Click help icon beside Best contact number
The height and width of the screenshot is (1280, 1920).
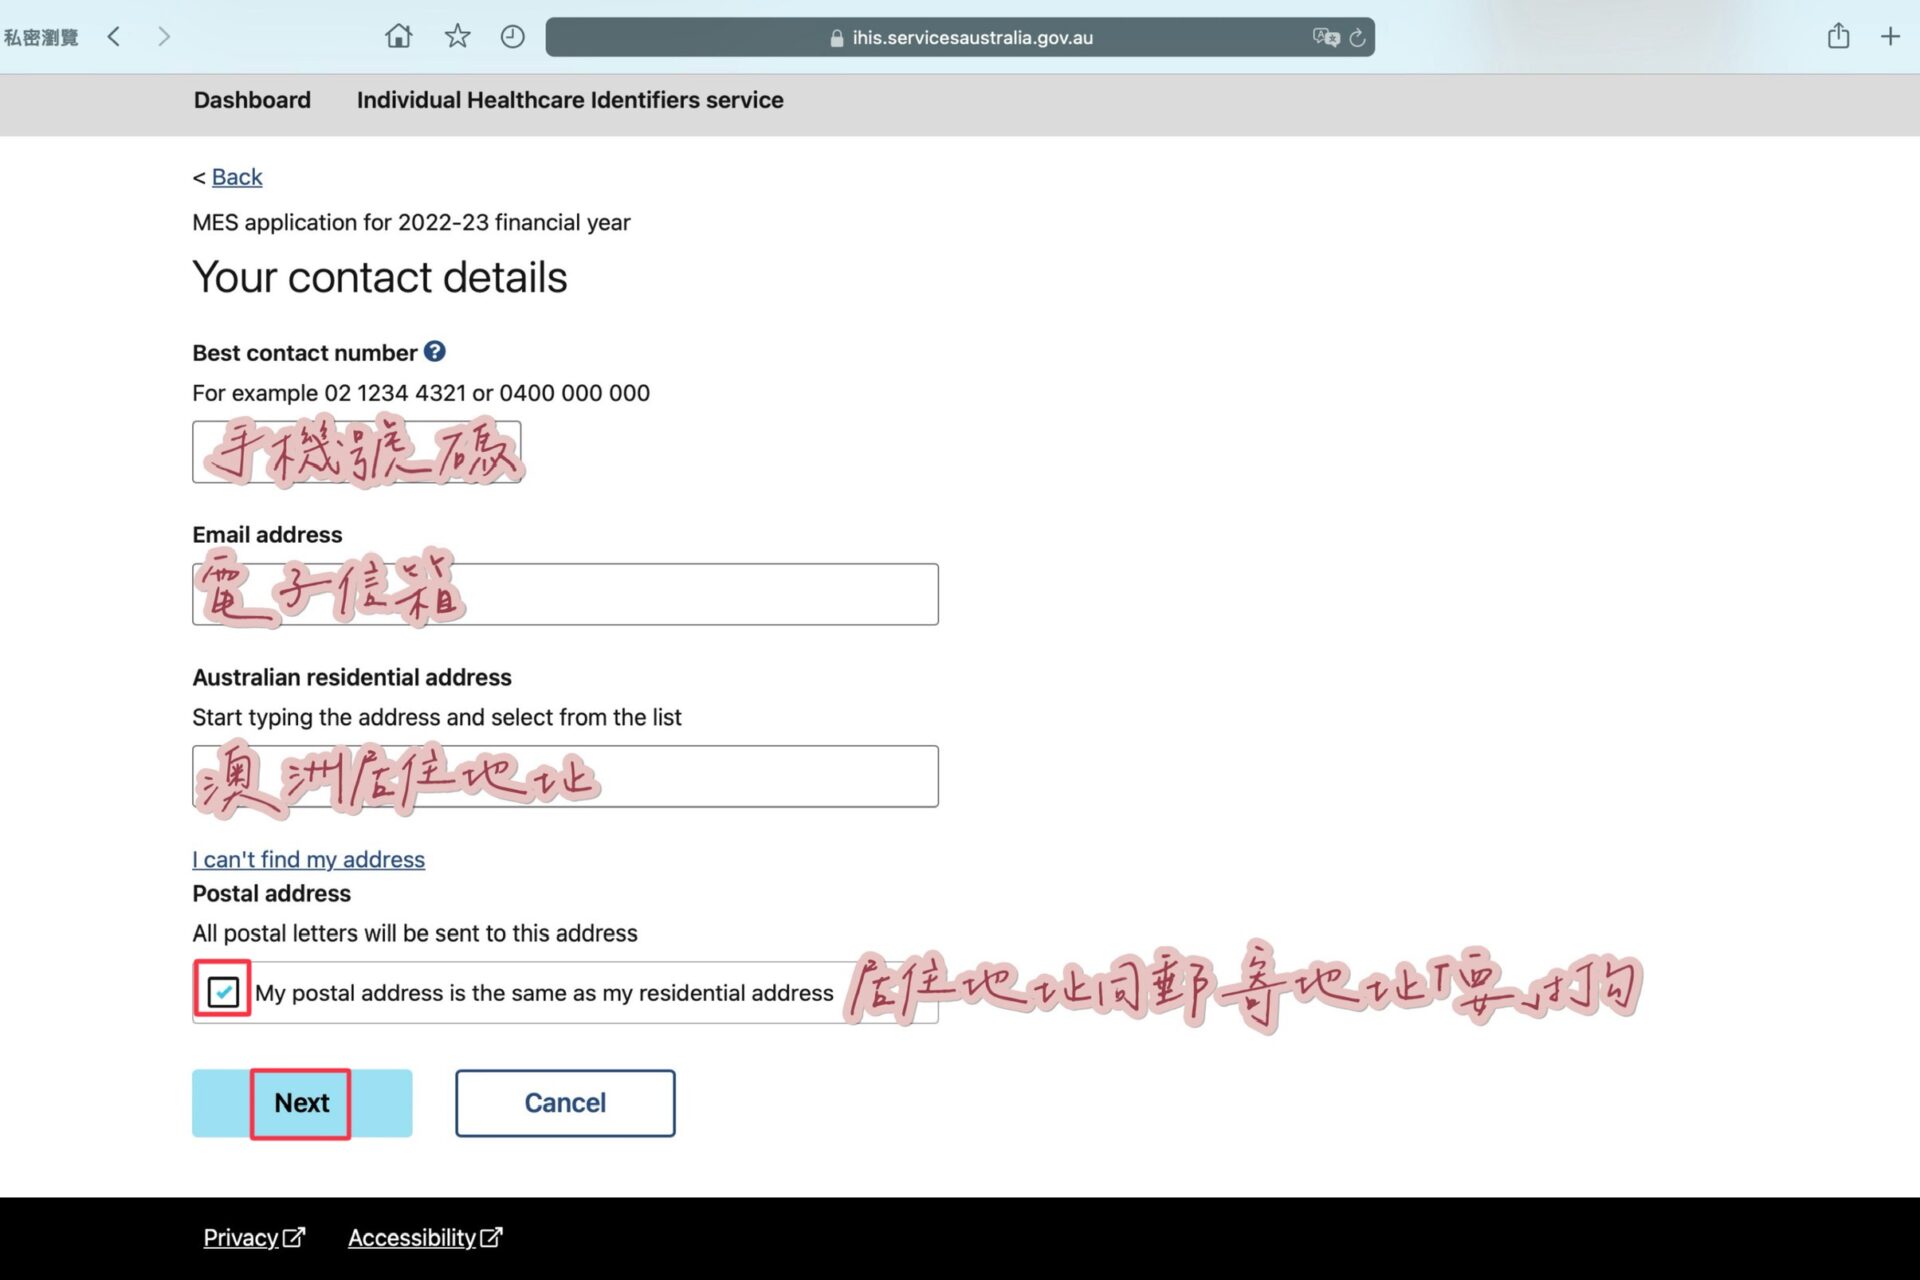pos(434,352)
